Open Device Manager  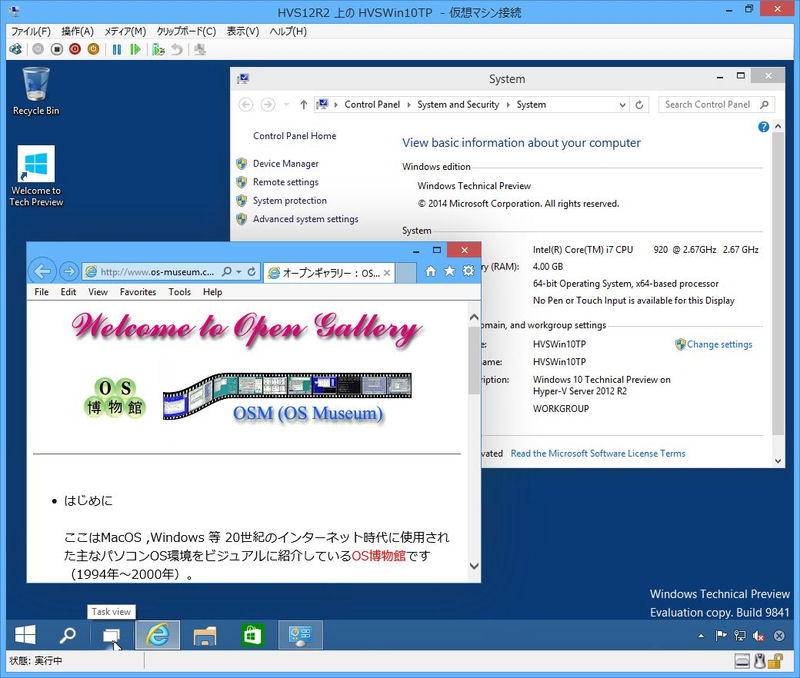pyautogui.click(x=286, y=163)
